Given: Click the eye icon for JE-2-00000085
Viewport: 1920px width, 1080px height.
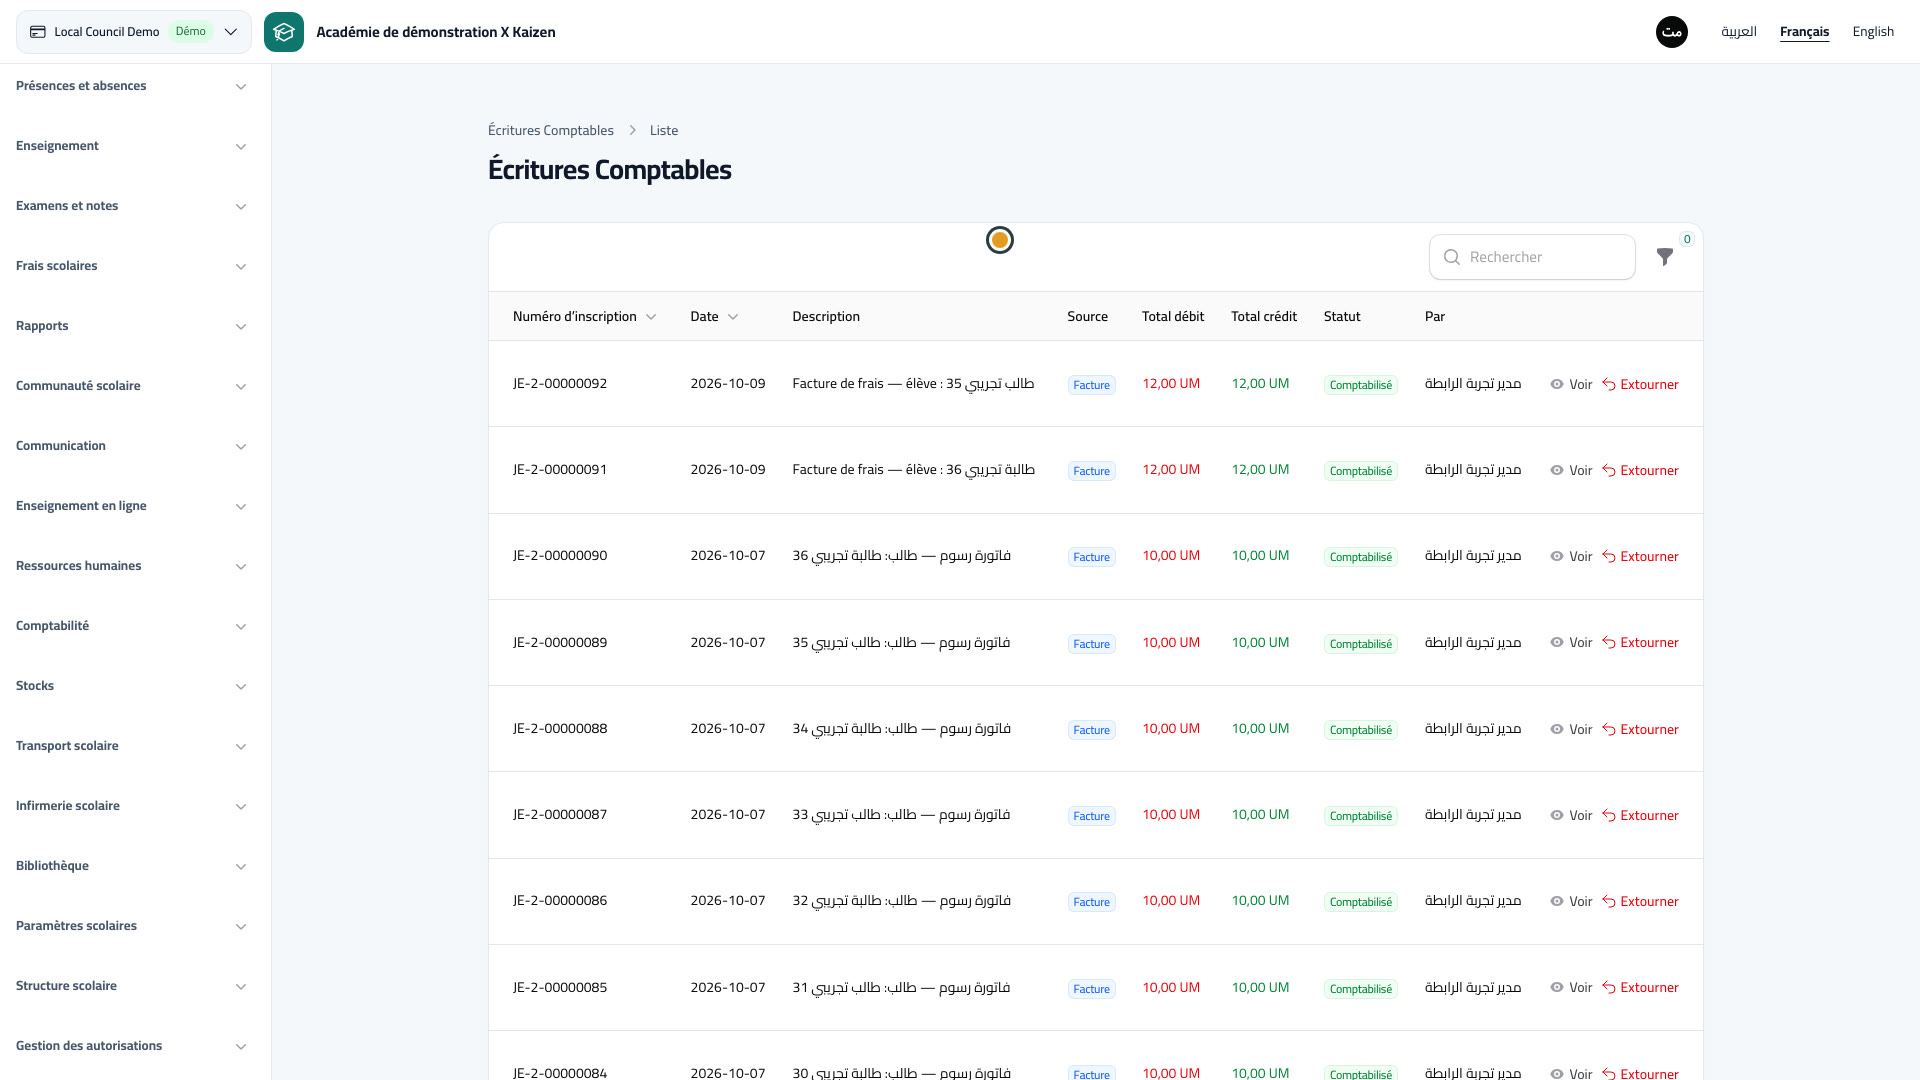Looking at the screenshot, I should 1557,987.
